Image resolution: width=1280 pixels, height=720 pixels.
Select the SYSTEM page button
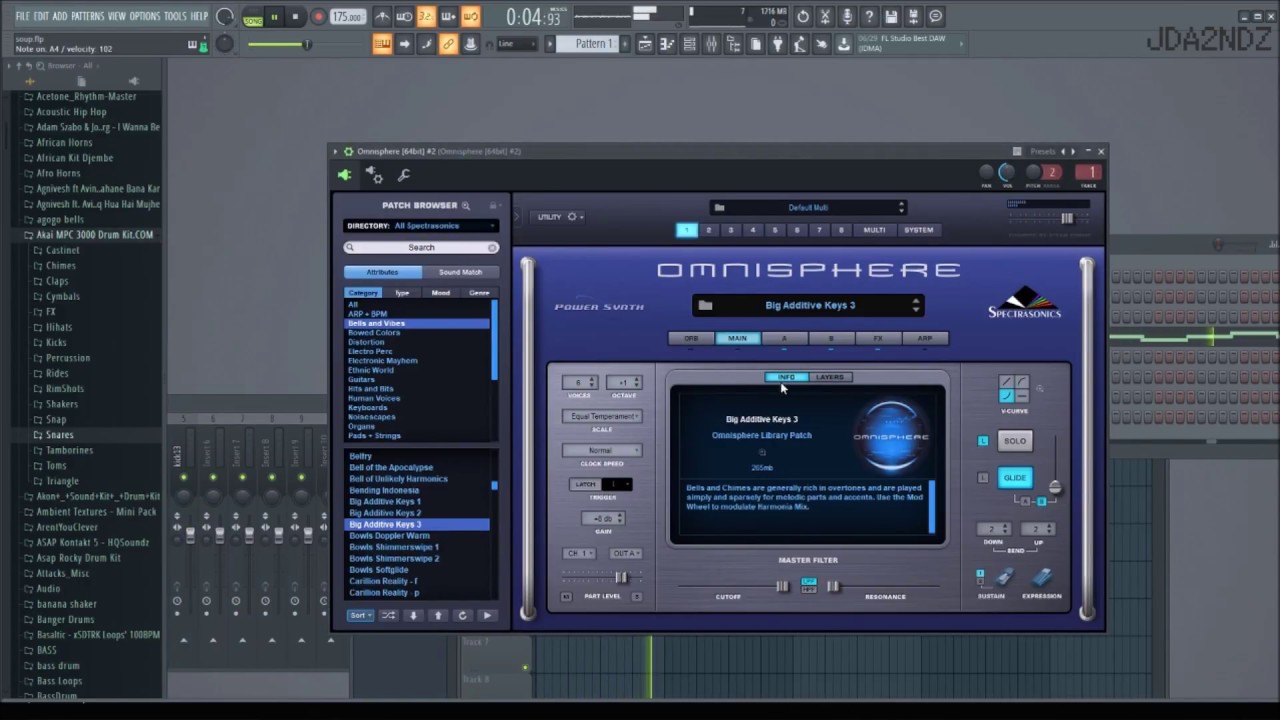[918, 230]
